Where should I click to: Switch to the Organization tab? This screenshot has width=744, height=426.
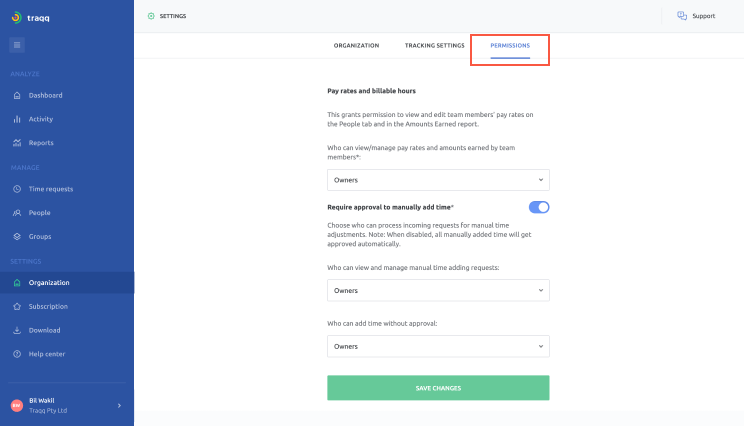click(x=356, y=46)
